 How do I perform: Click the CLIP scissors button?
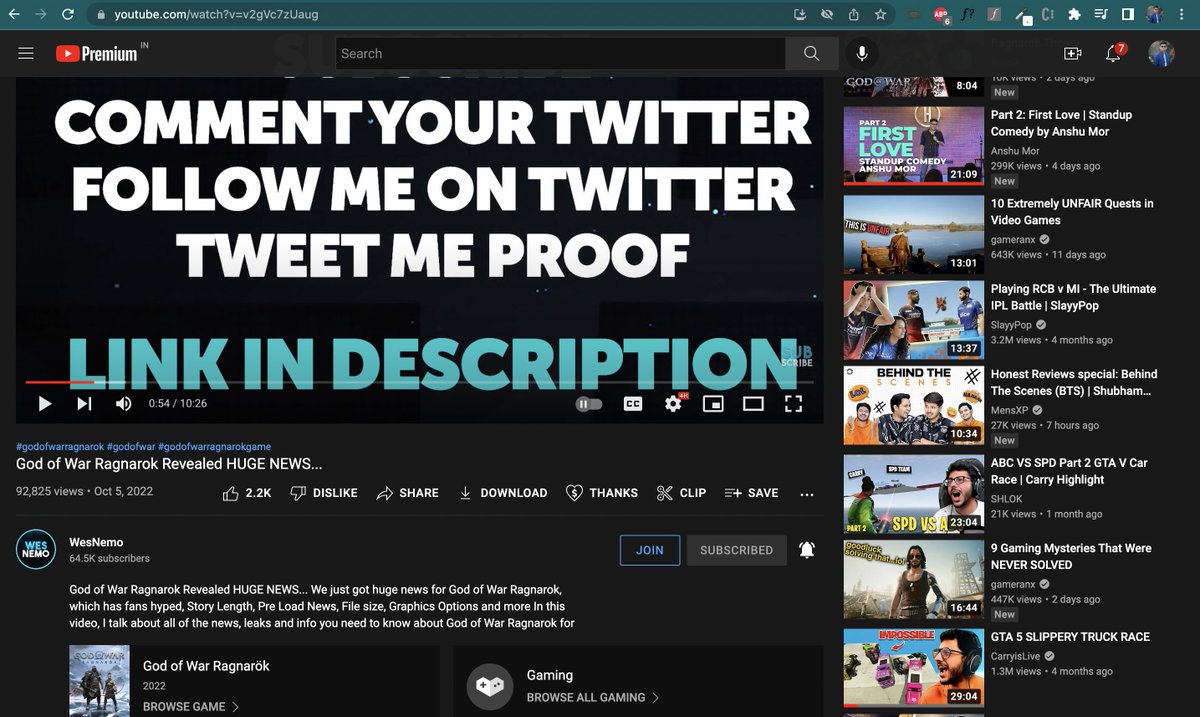[x=681, y=493]
